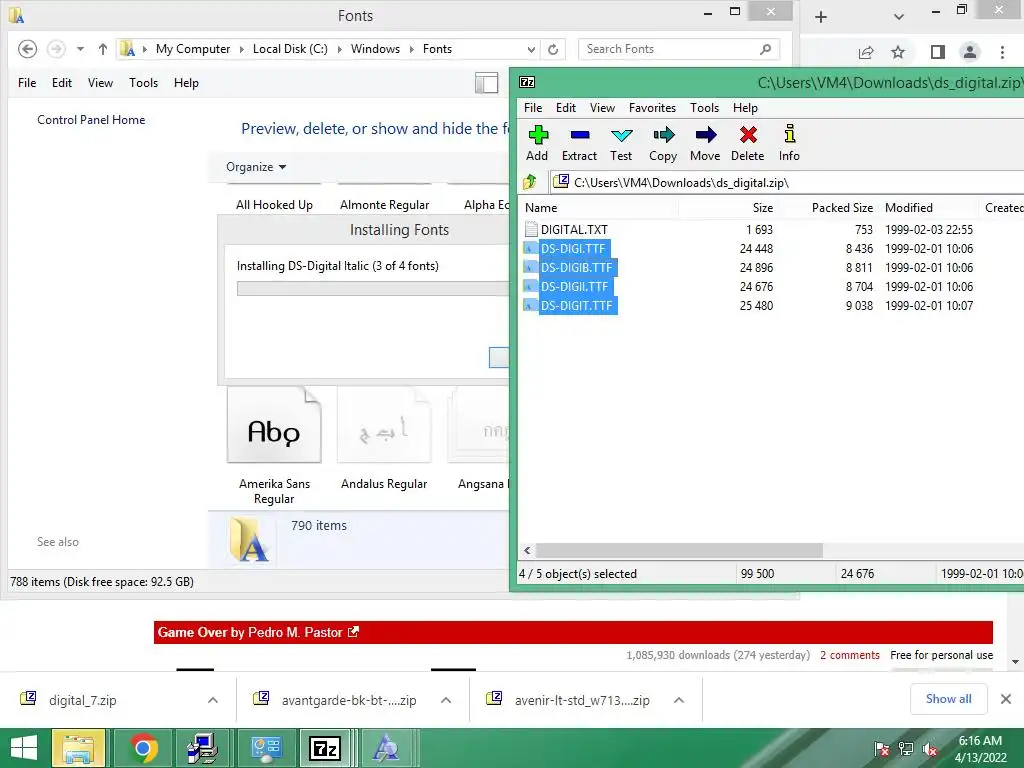Open the browser profile avatar
This screenshot has height=768, width=1024.
click(970, 52)
